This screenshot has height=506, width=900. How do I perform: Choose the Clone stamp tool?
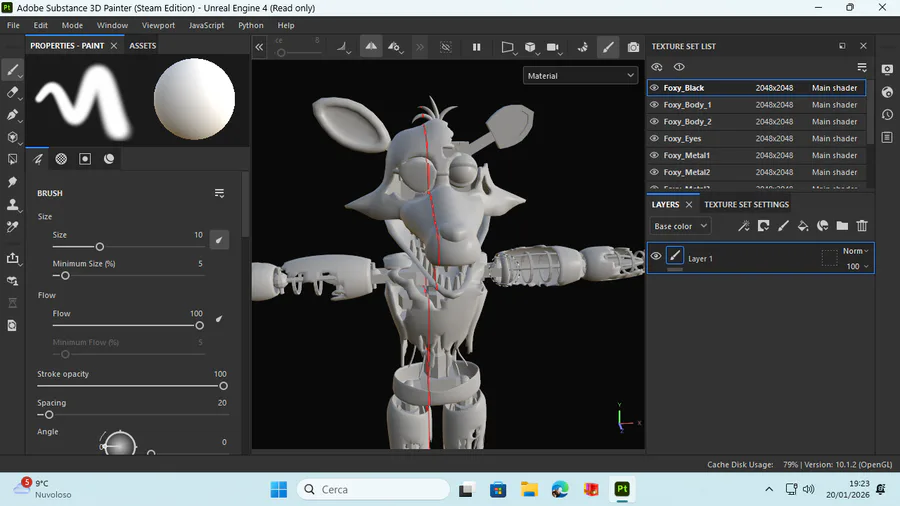click(x=13, y=205)
